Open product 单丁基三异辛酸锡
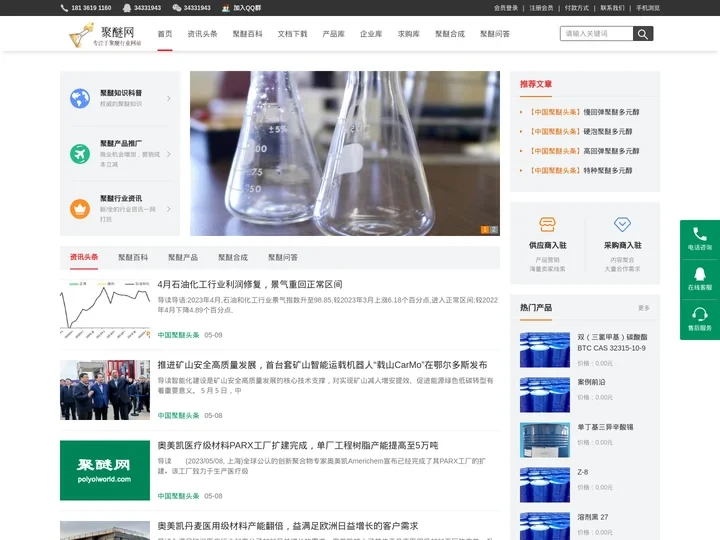720x540 pixels. click(x=605, y=427)
